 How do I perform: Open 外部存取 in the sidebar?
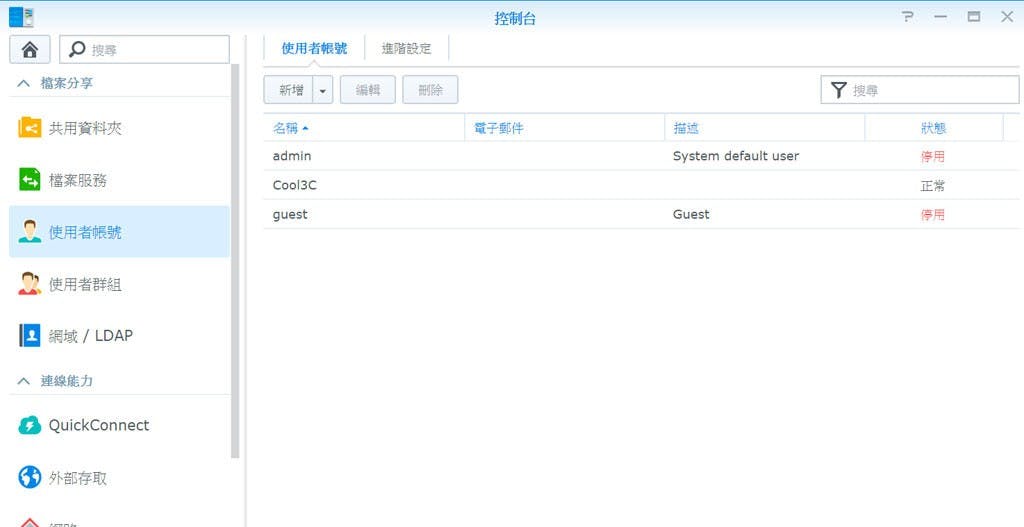(x=119, y=477)
